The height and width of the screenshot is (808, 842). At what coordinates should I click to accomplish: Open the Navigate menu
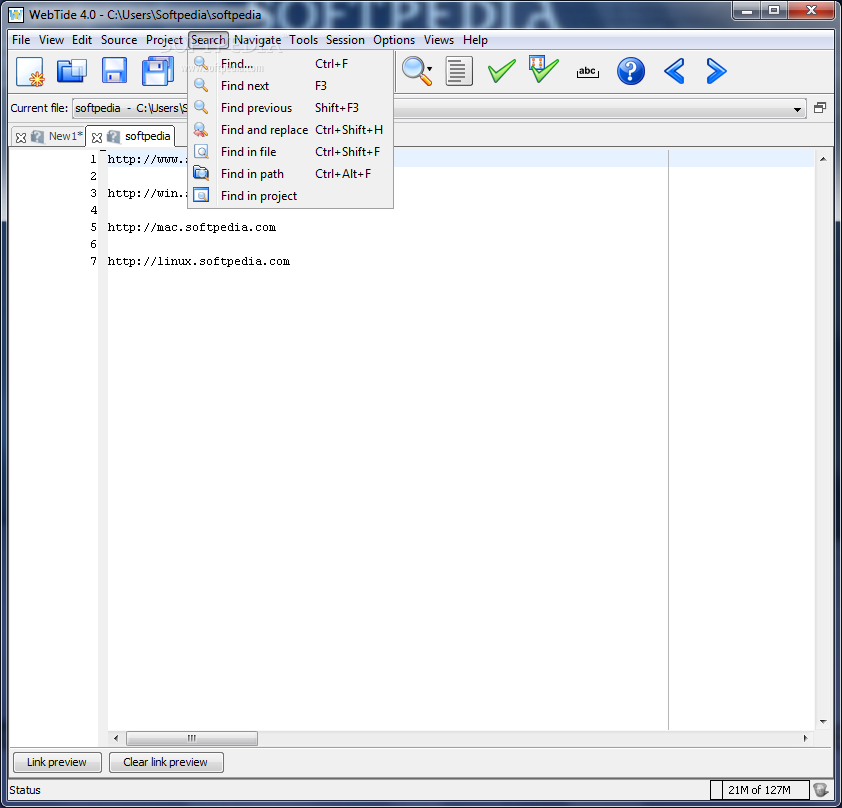(x=257, y=40)
